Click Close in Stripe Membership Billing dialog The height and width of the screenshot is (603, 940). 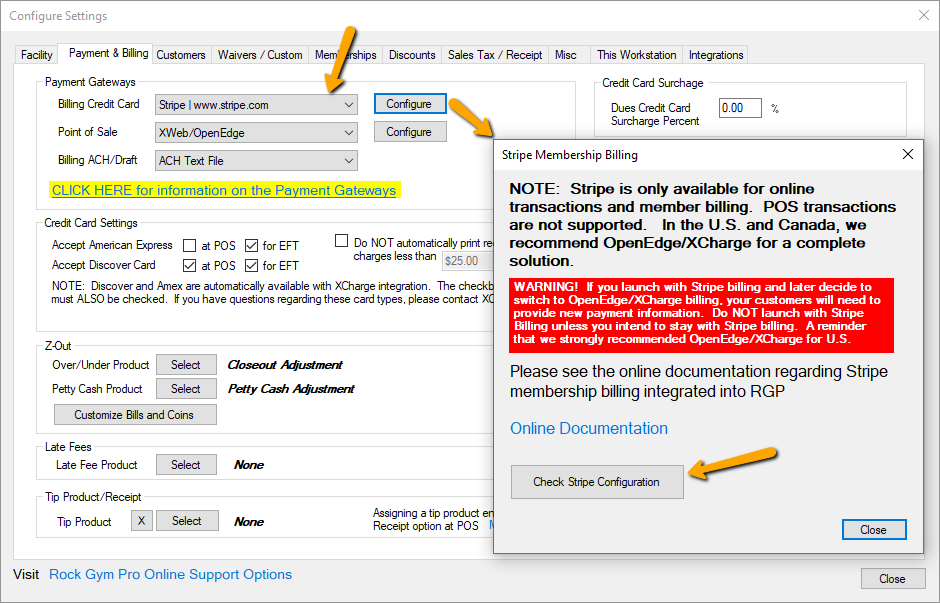[874, 530]
